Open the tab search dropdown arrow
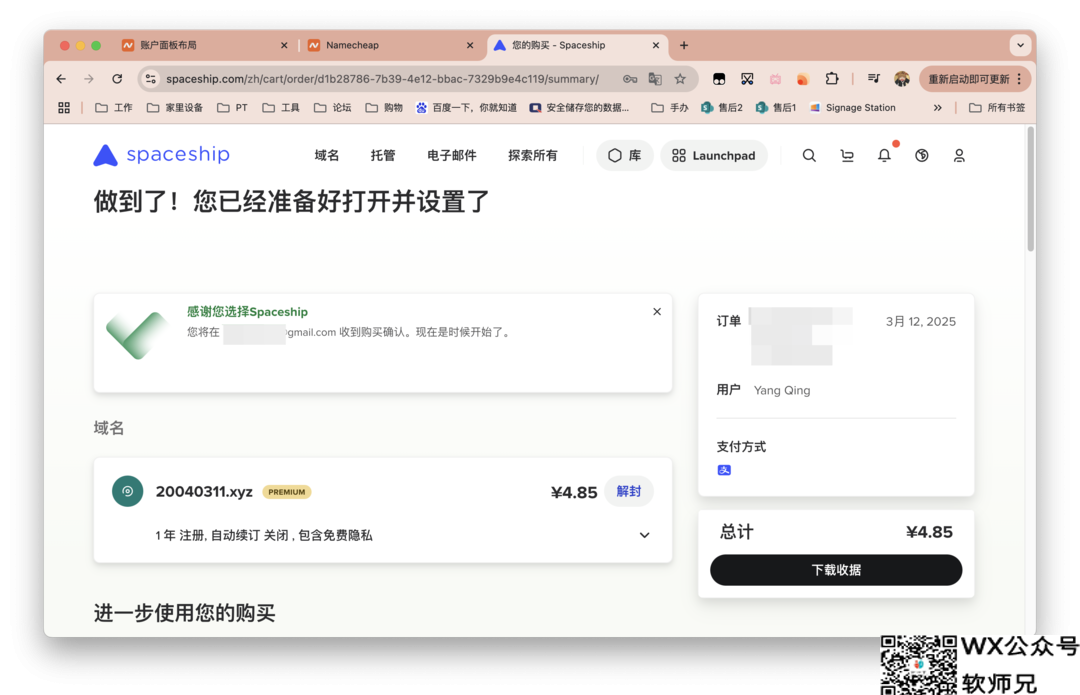 click(1020, 45)
